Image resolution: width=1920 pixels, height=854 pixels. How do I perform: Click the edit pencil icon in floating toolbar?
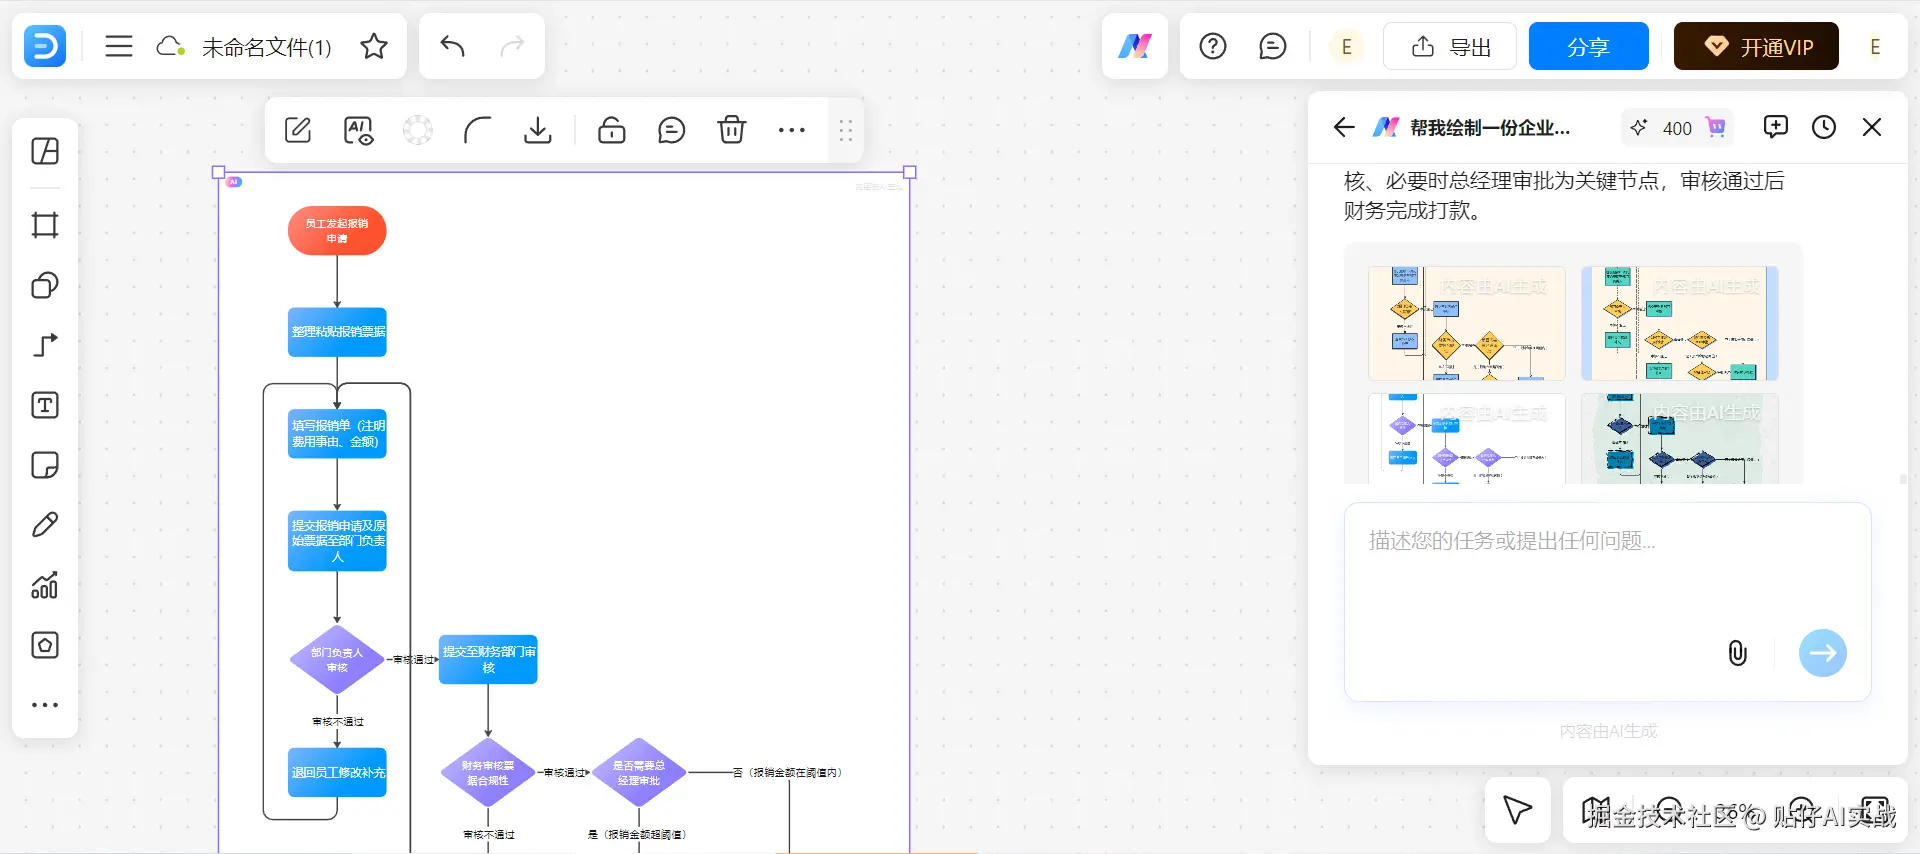coord(298,130)
